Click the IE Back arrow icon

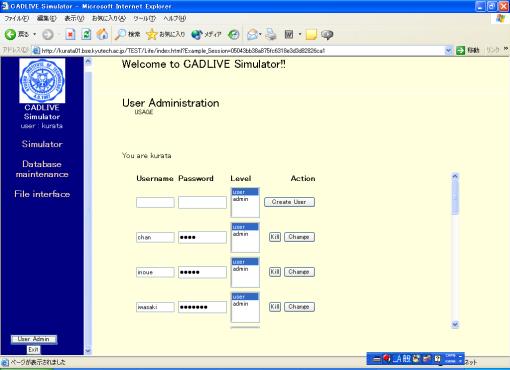point(10,34)
